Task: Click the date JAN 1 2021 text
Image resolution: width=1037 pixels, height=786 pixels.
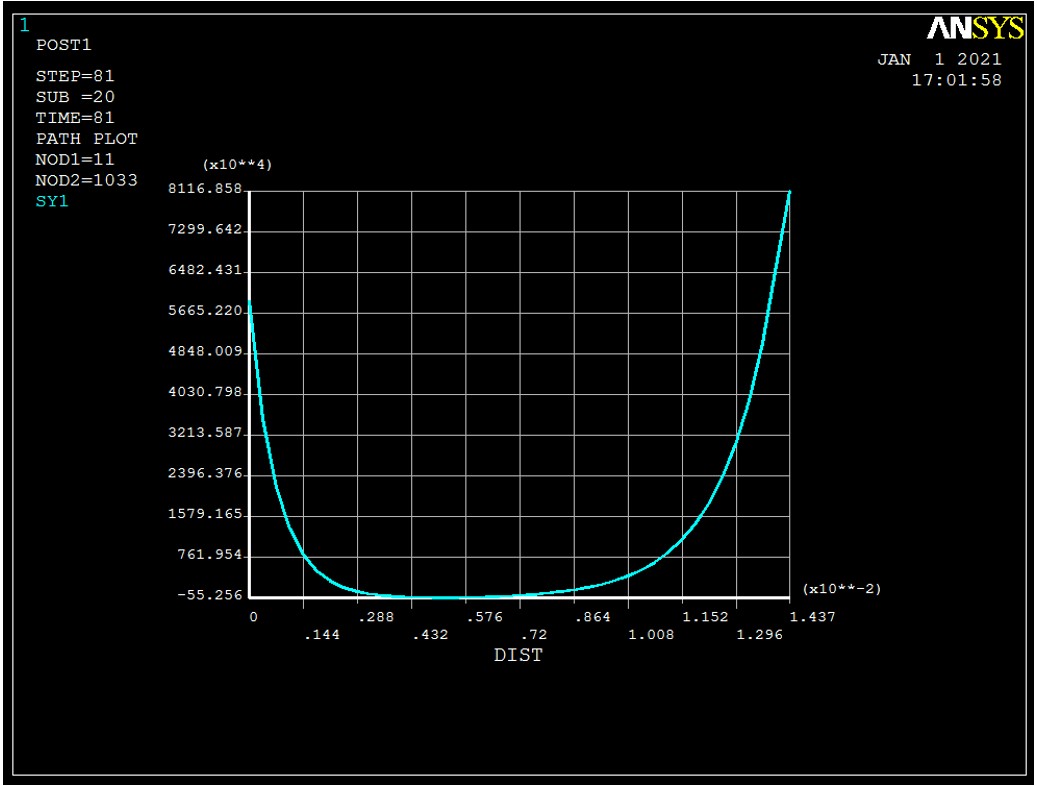Action: click(x=939, y=60)
